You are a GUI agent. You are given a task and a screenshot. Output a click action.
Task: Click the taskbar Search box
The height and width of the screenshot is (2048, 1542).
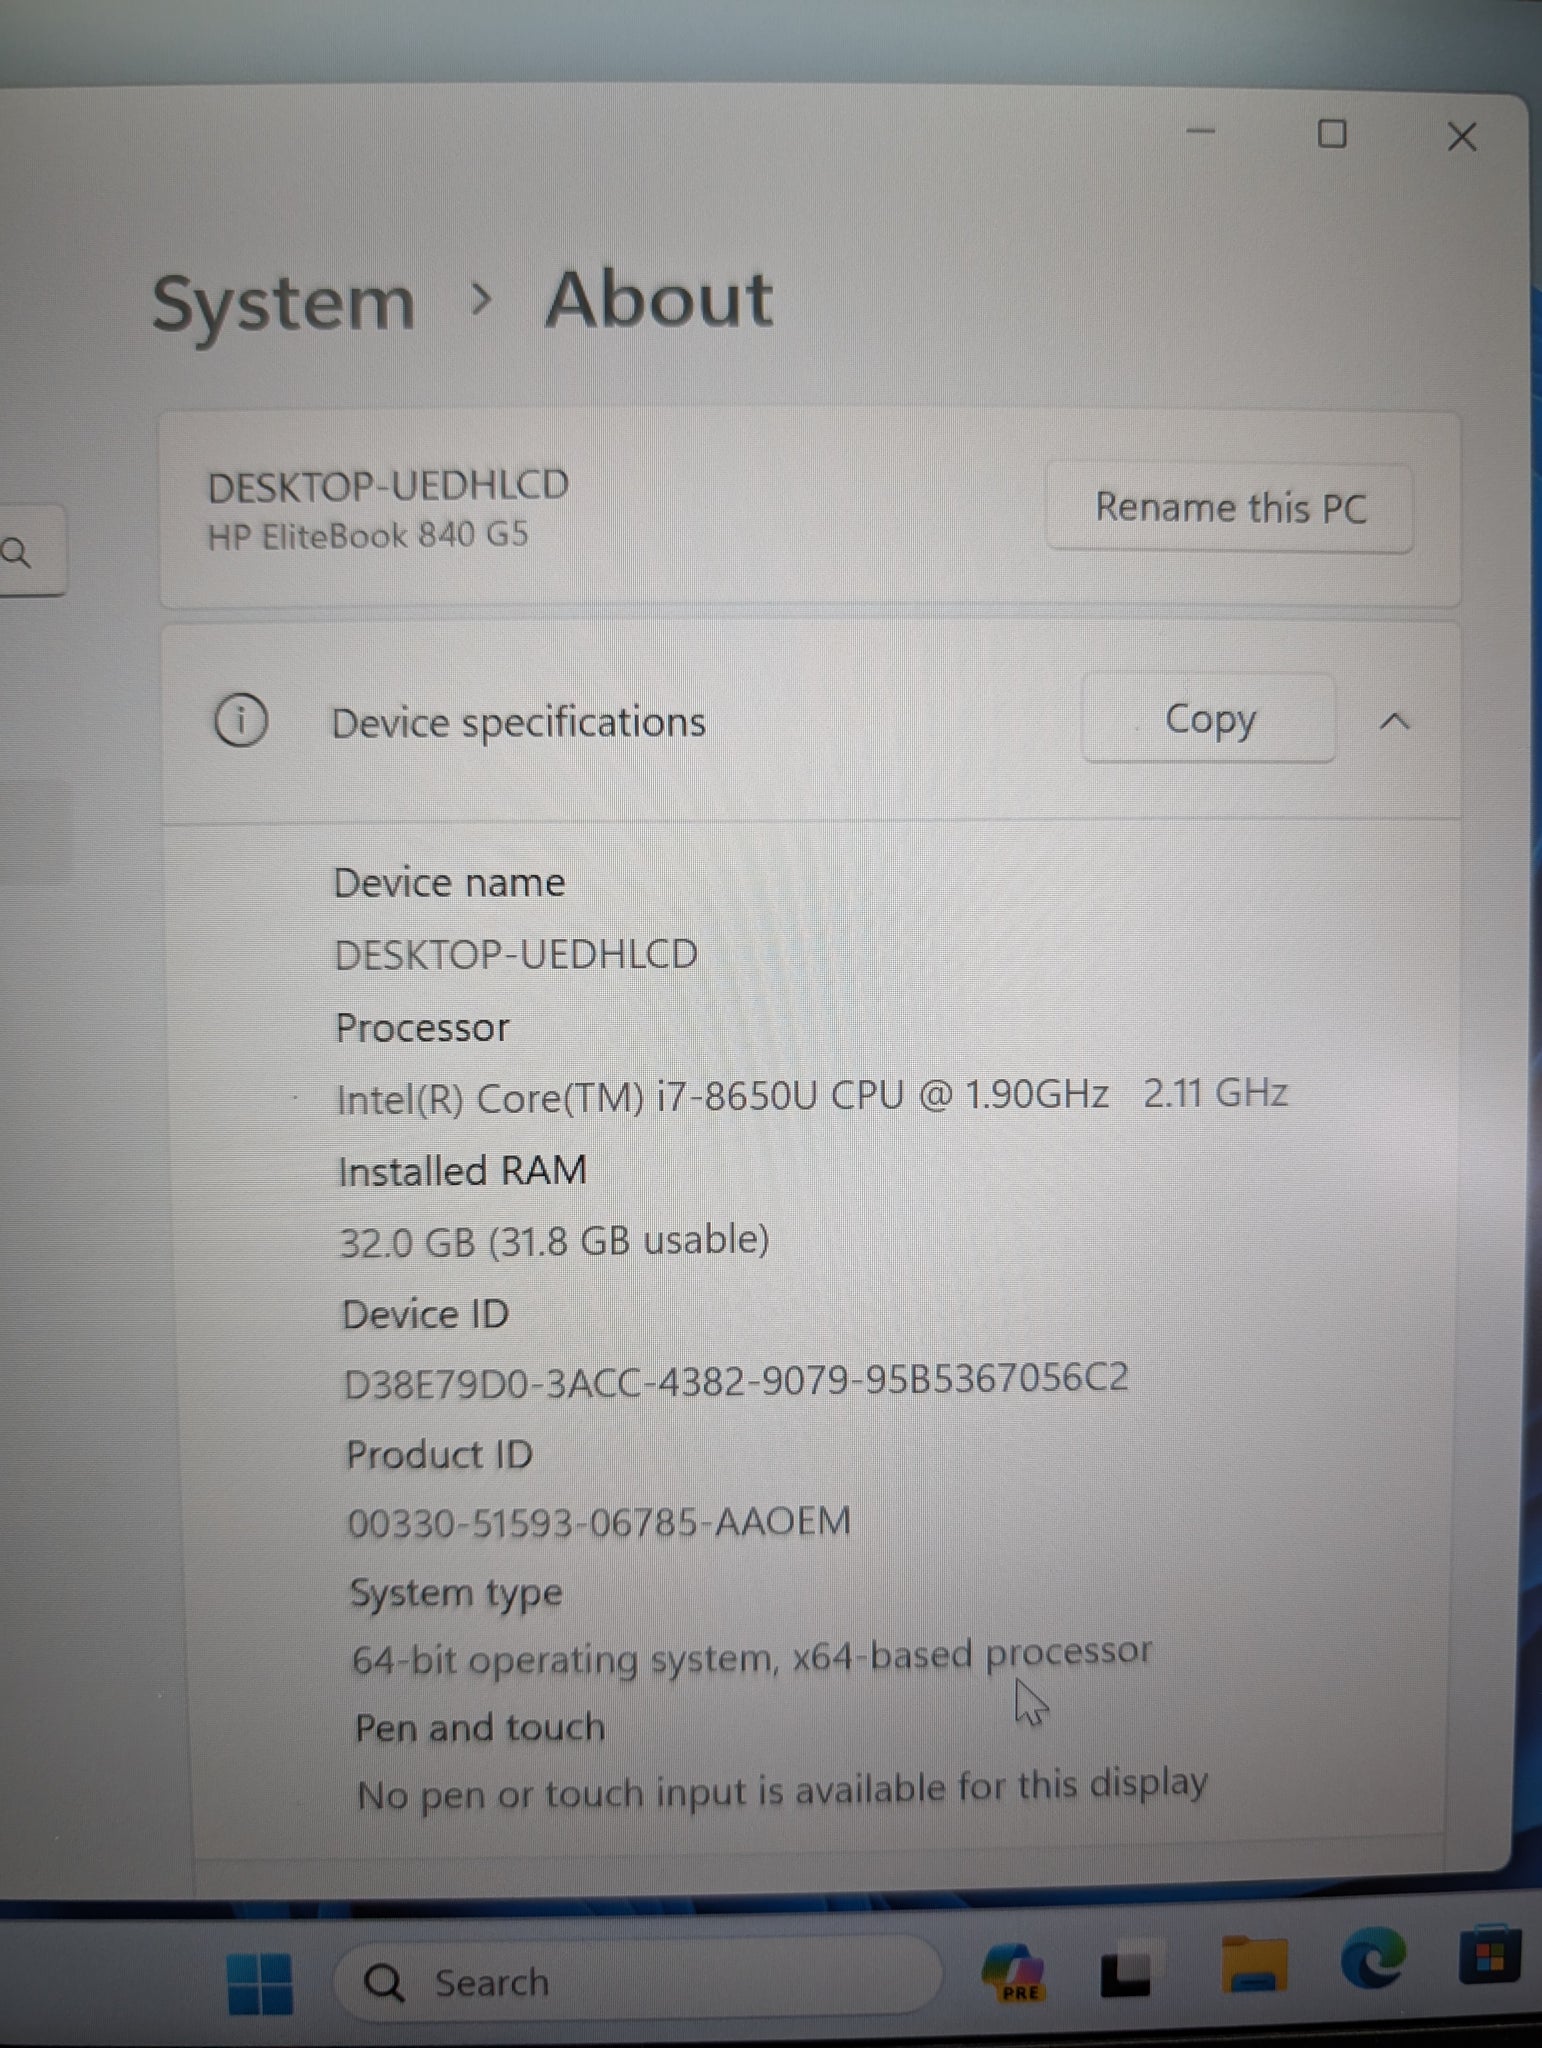coord(636,1982)
